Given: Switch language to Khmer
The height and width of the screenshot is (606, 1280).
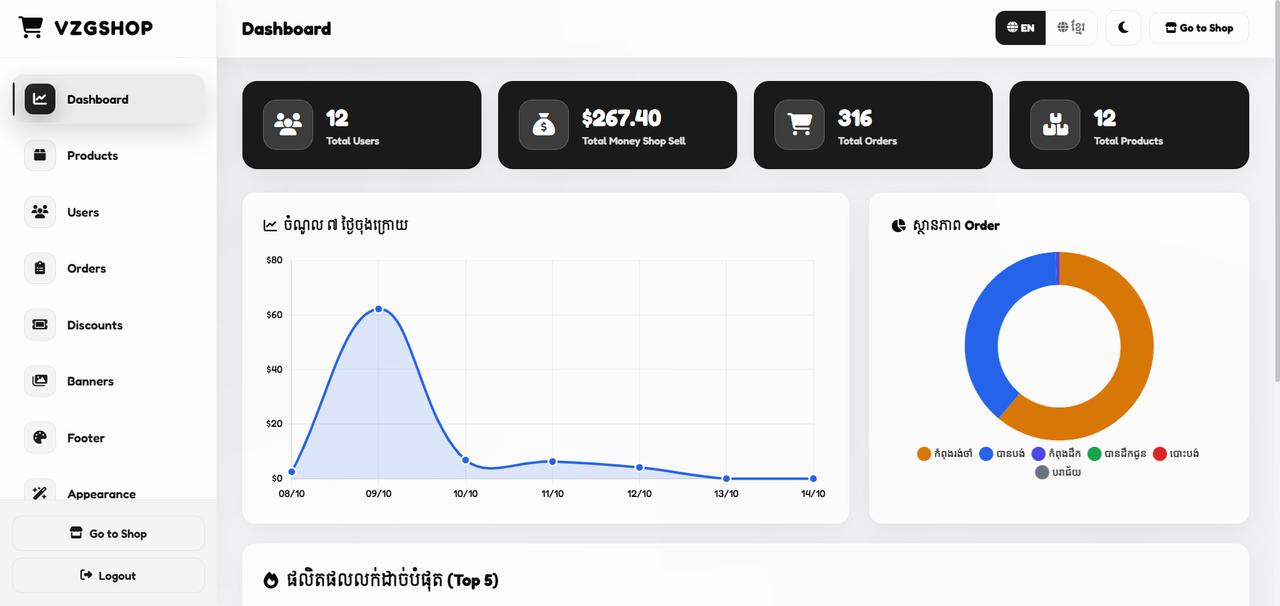Looking at the screenshot, I should [x=1071, y=28].
